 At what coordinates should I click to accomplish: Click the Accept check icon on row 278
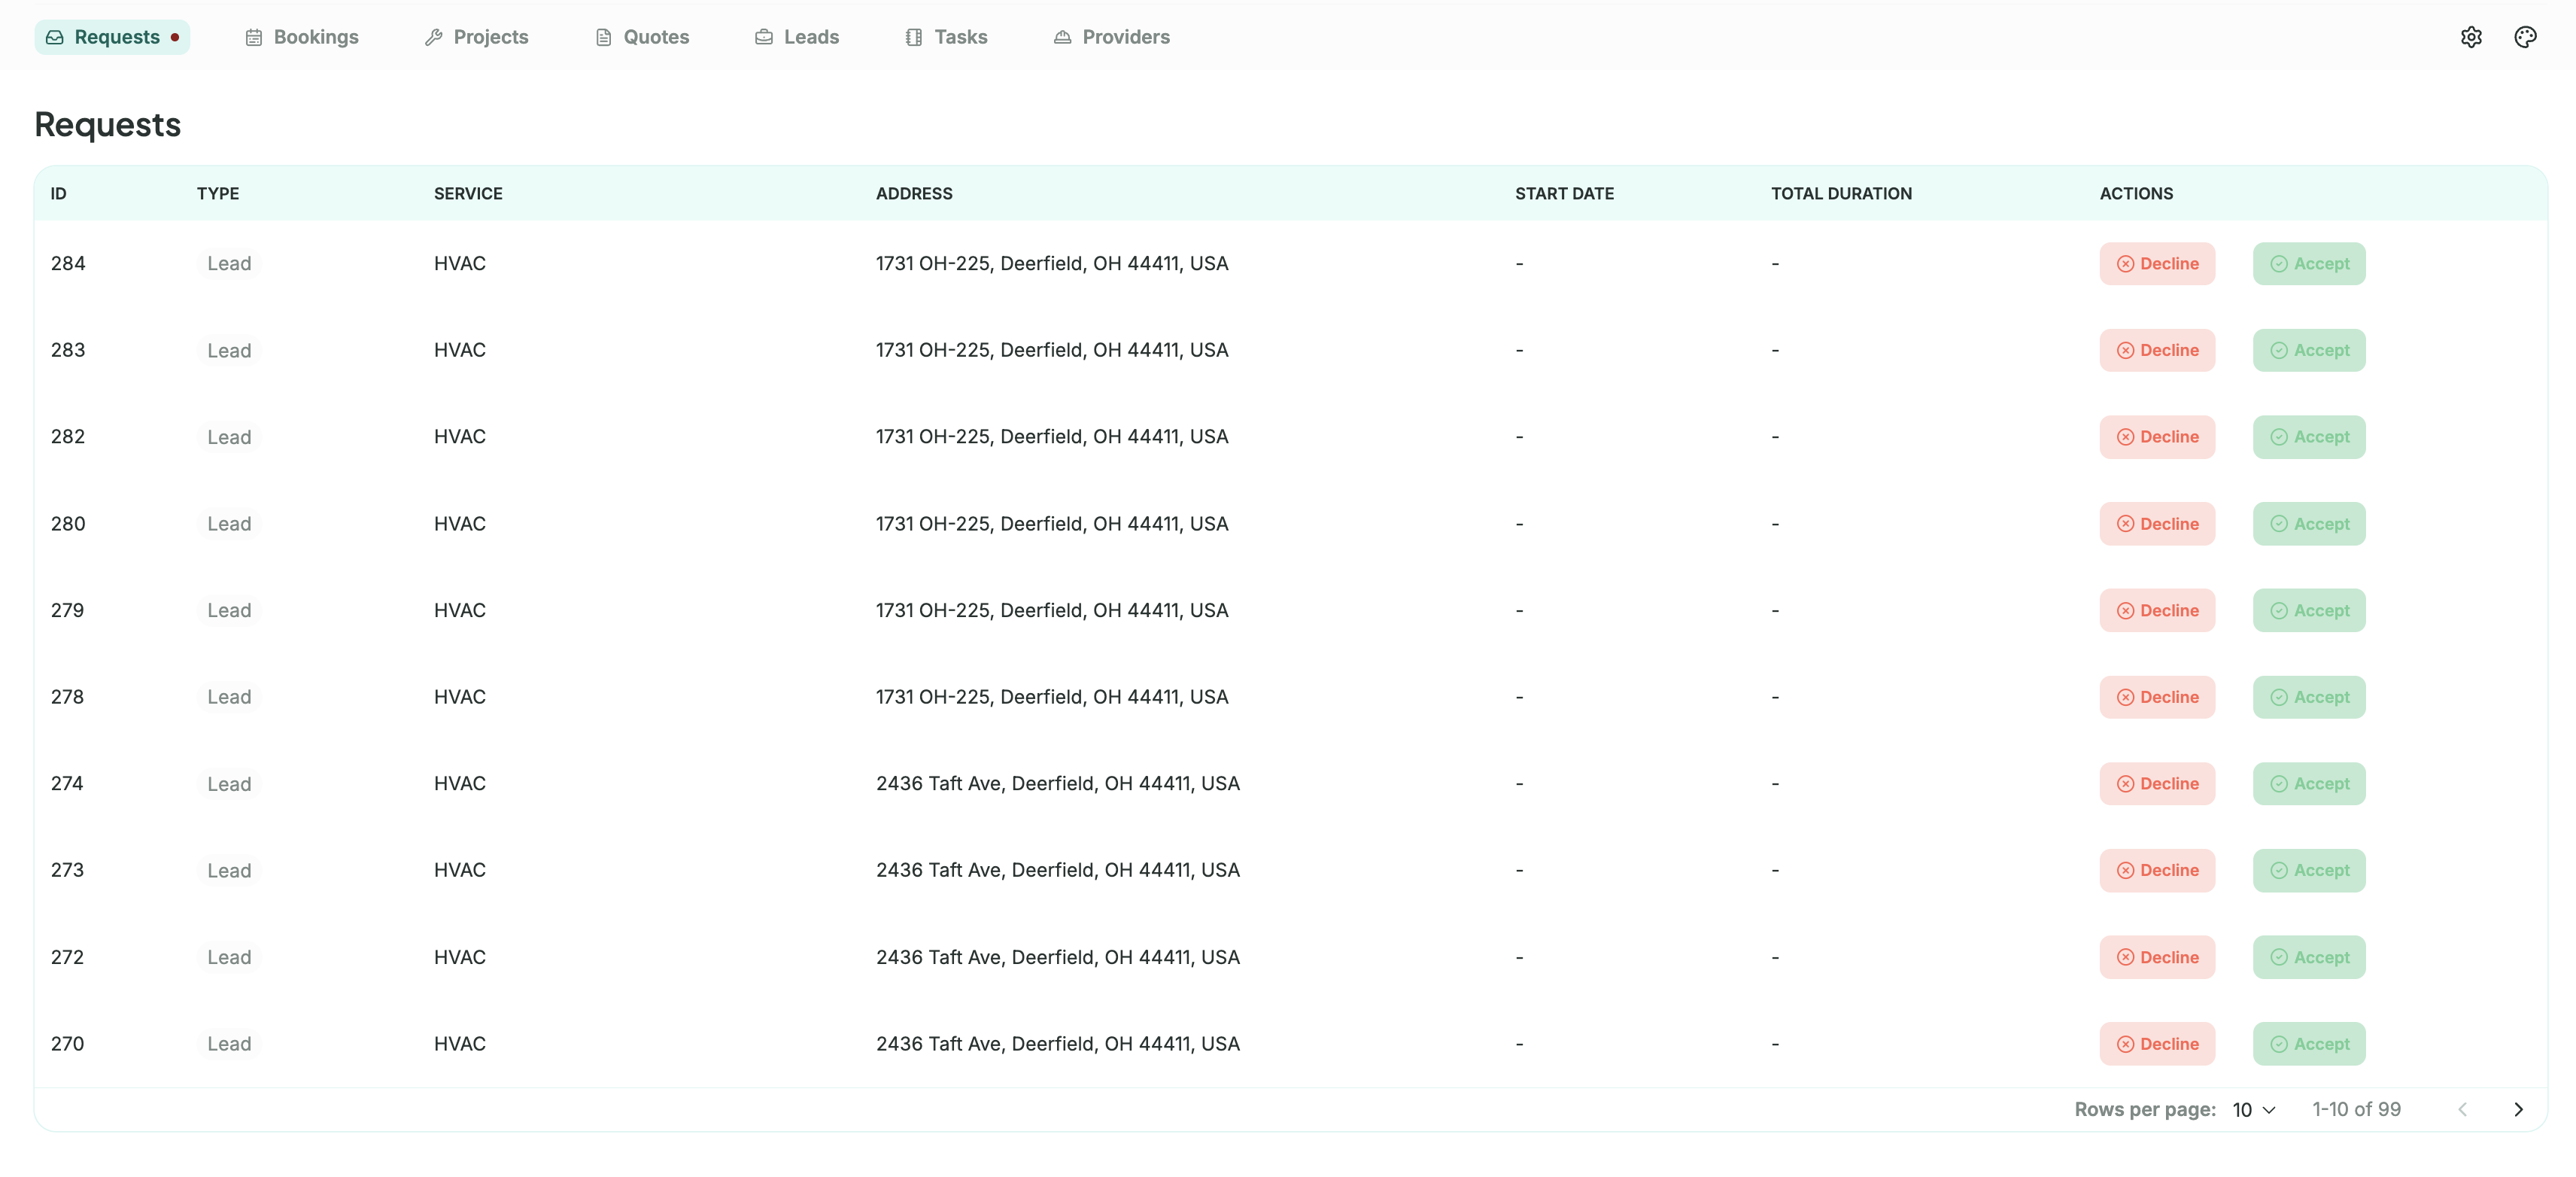2280,697
